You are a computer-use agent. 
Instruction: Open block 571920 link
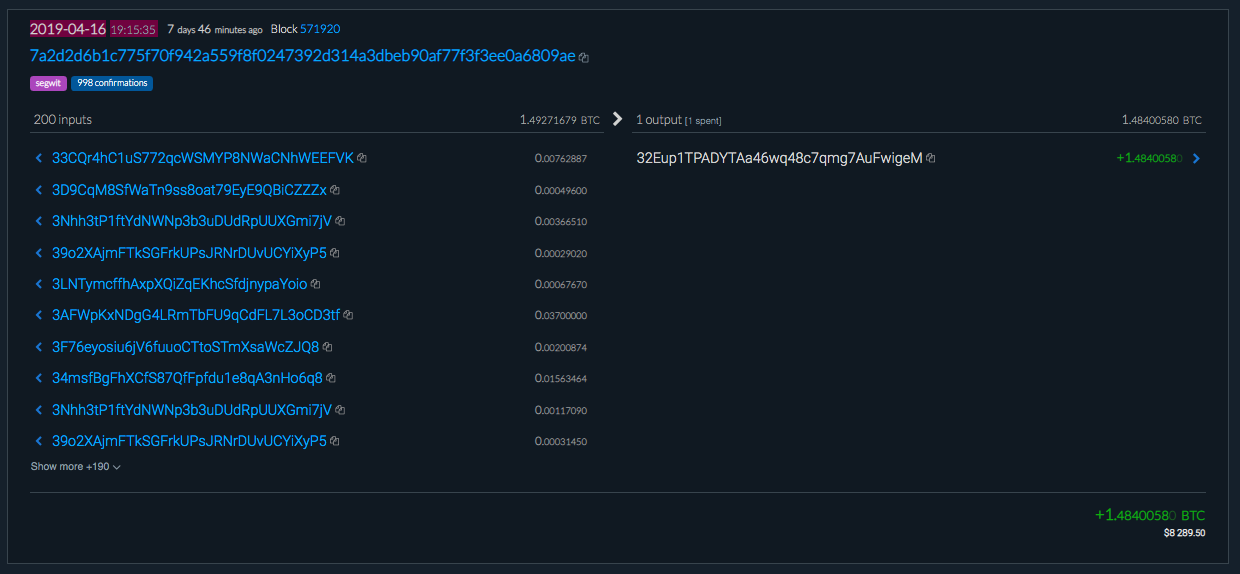click(x=320, y=29)
